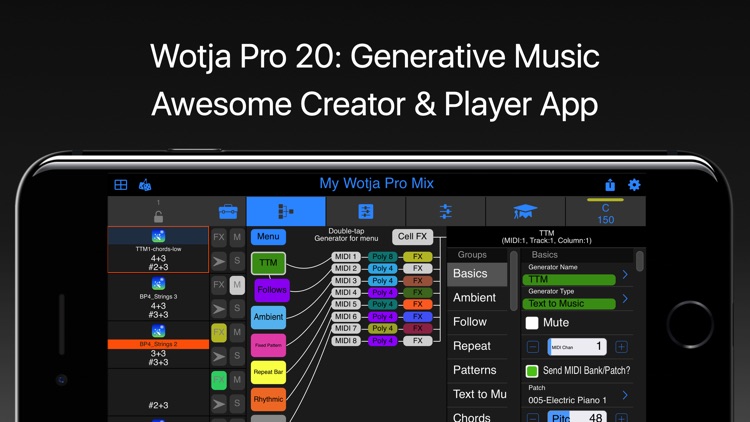Click the blue Menu button
The width and height of the screenshot is (750, 422).
(268, 237)
